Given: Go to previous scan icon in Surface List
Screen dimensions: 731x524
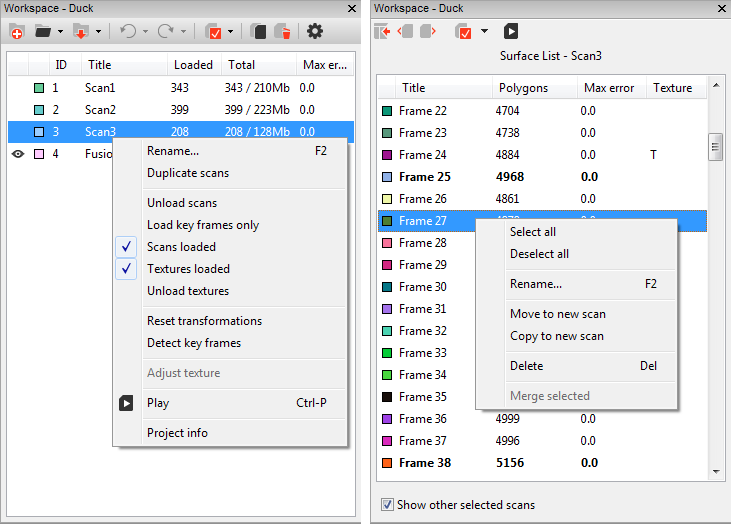Looking at the screenshot, I should (405, 31).
